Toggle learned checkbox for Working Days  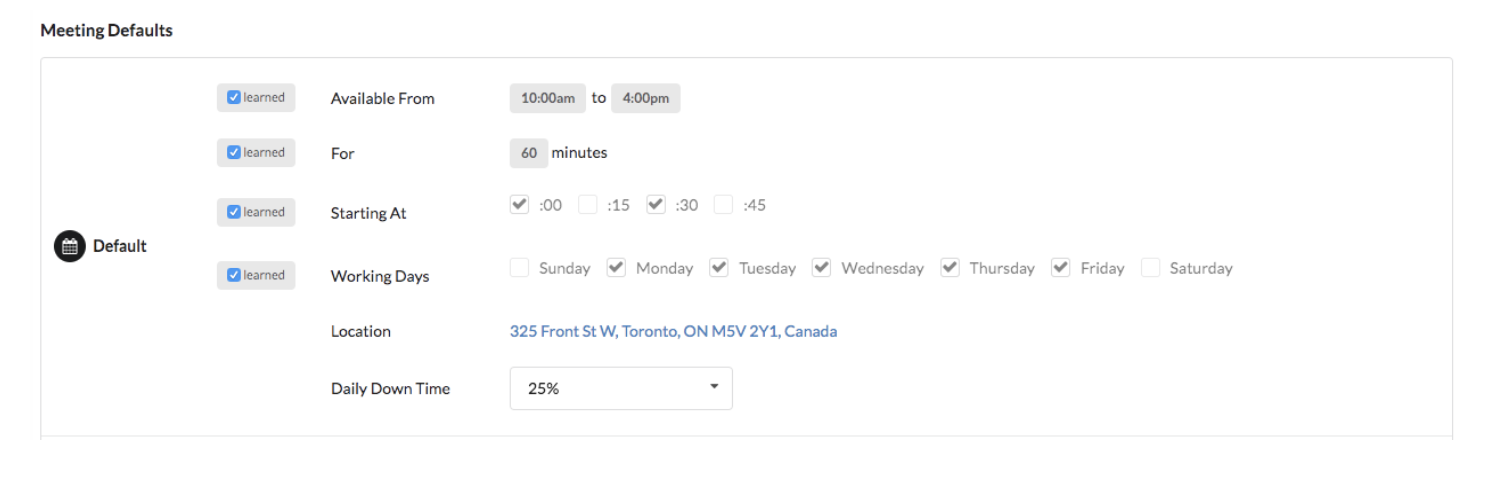point(234,275)
